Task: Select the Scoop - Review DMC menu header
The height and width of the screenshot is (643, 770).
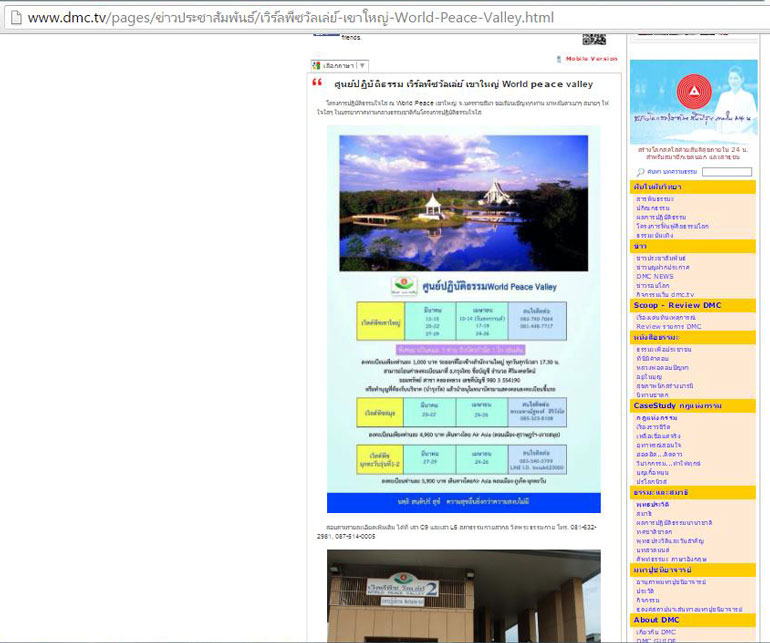Action: tap(678, 305)
